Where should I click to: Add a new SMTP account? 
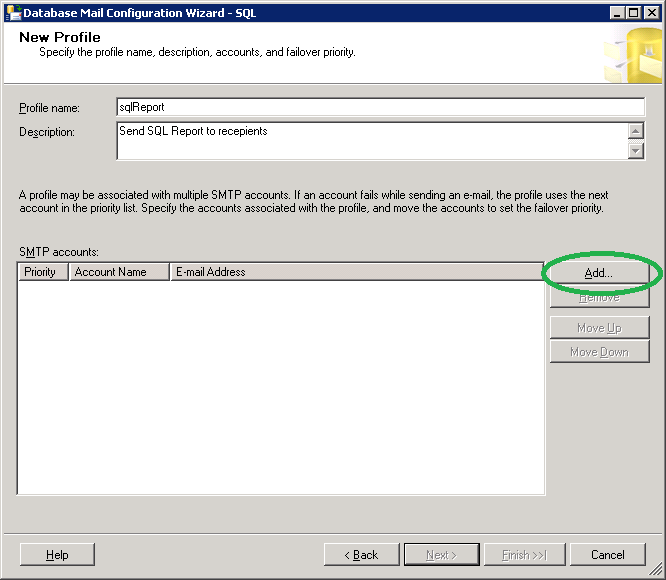pos(599,272)
